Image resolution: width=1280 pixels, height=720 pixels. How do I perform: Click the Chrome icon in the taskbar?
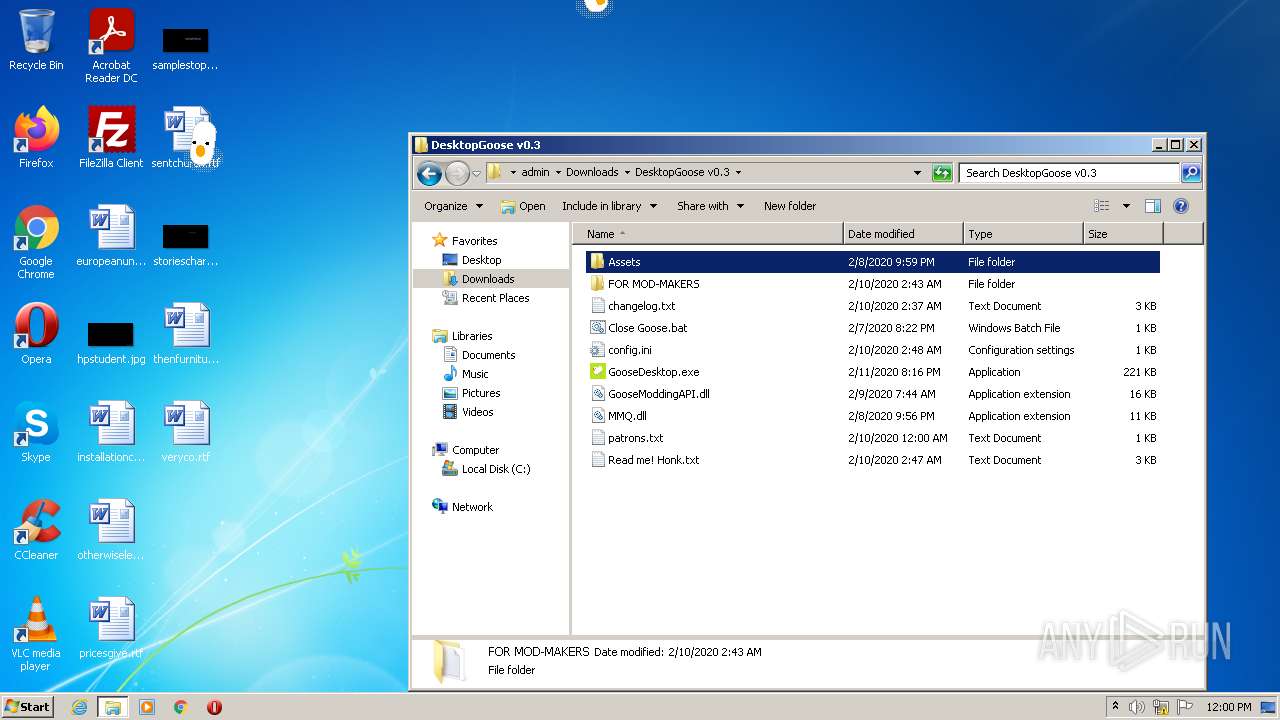(181, 707)
